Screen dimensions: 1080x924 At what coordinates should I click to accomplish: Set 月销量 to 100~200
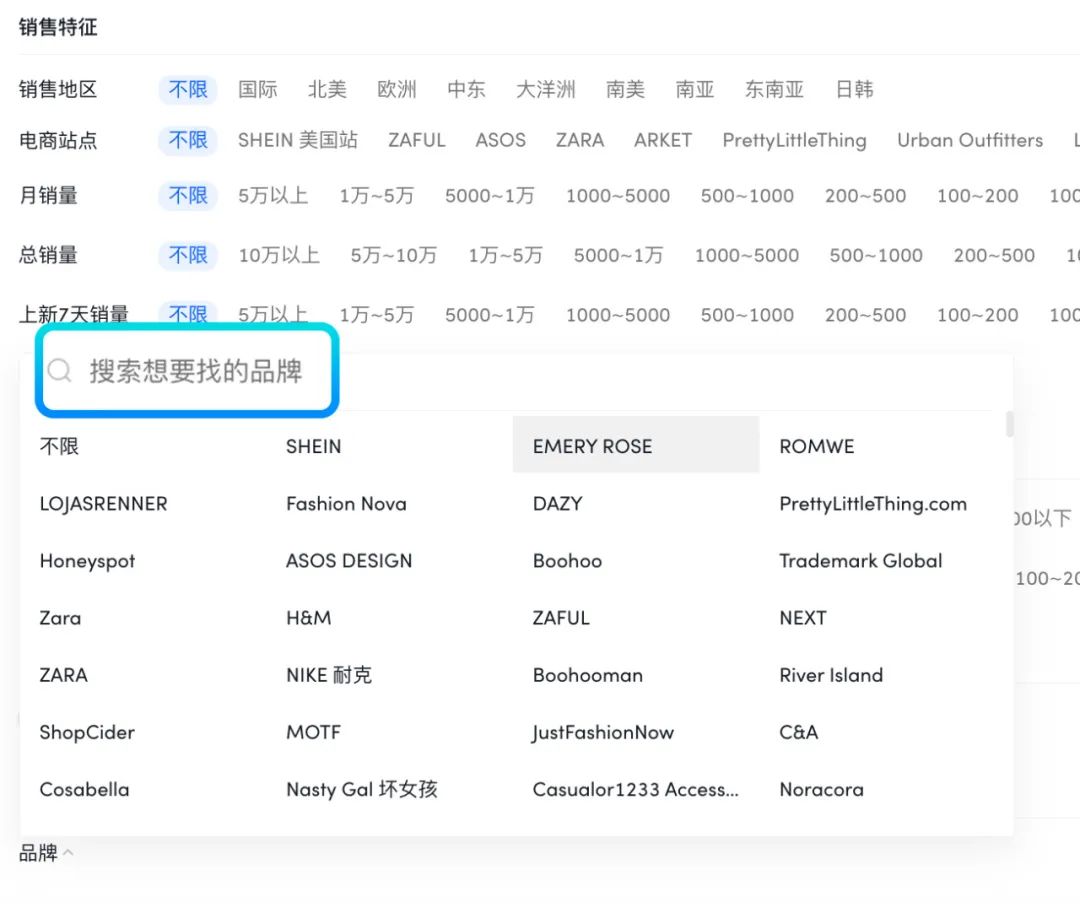(x=977, y=196)
